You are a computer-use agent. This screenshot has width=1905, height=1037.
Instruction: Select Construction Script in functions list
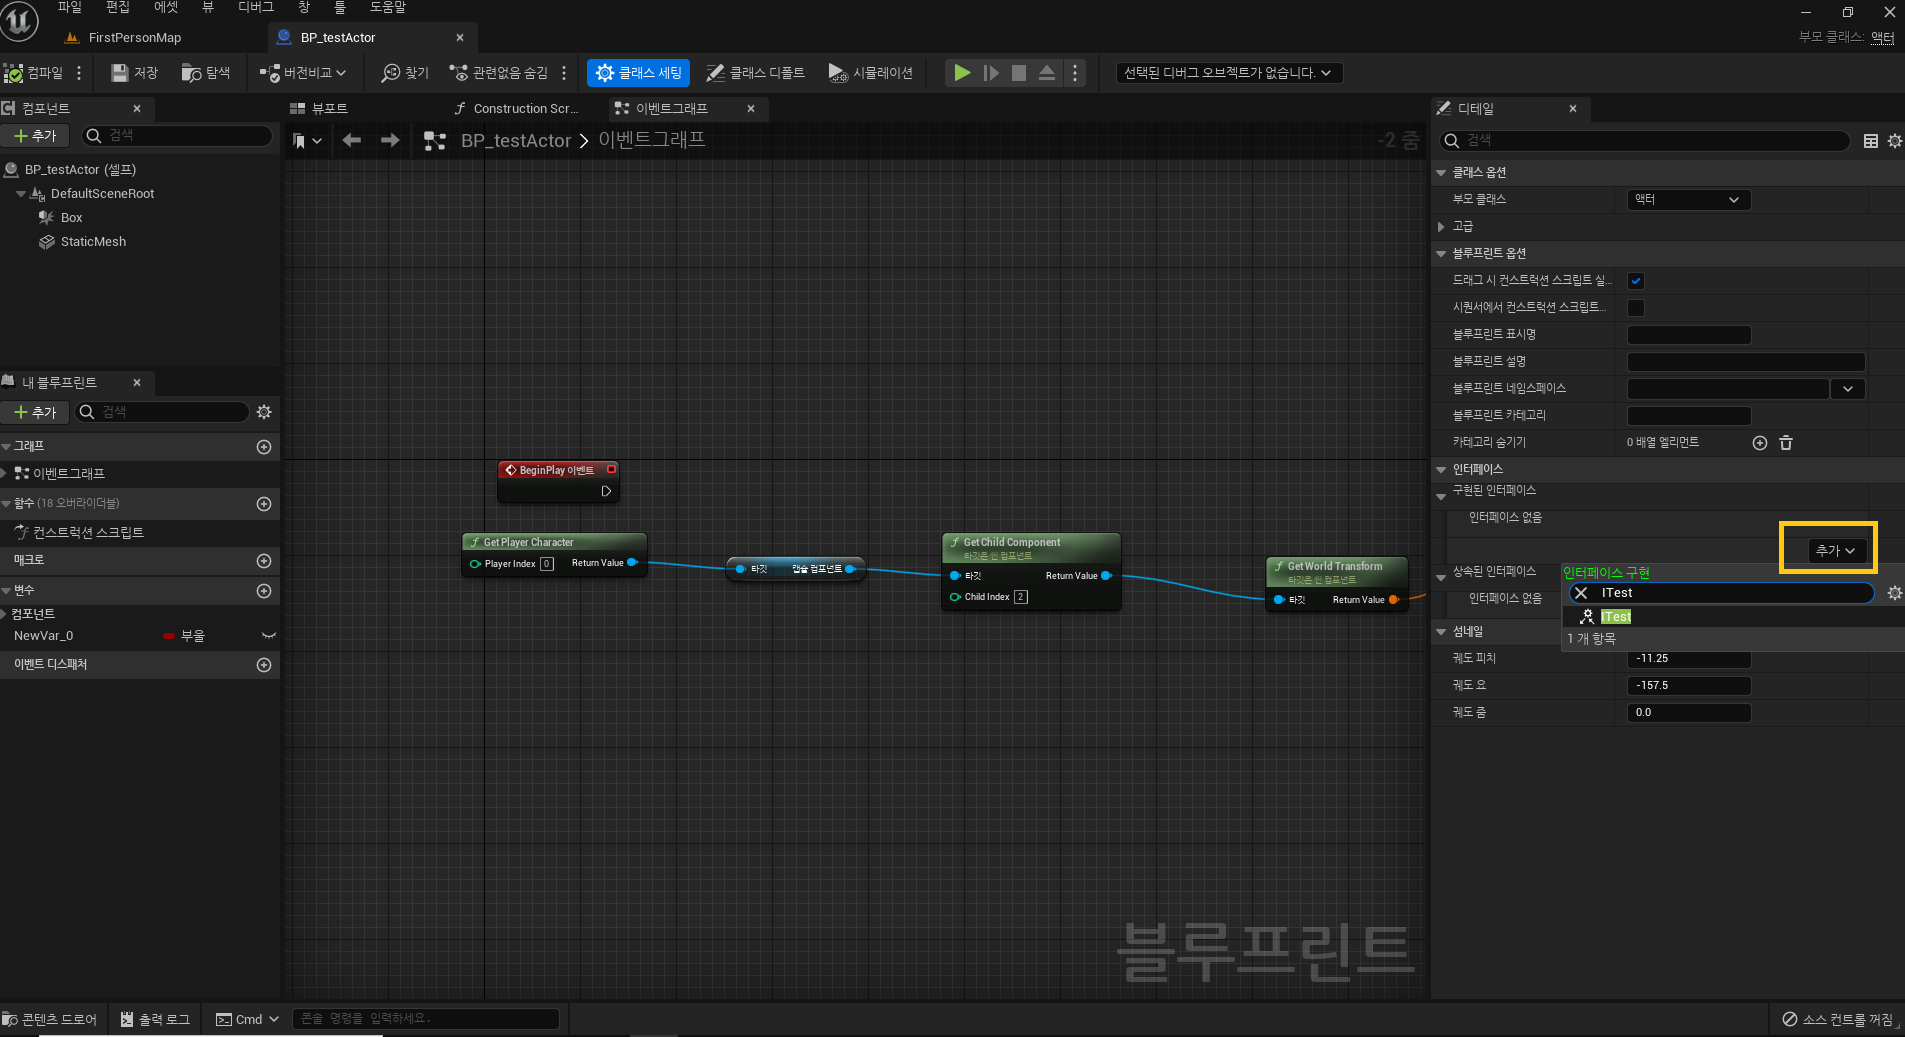88,533
